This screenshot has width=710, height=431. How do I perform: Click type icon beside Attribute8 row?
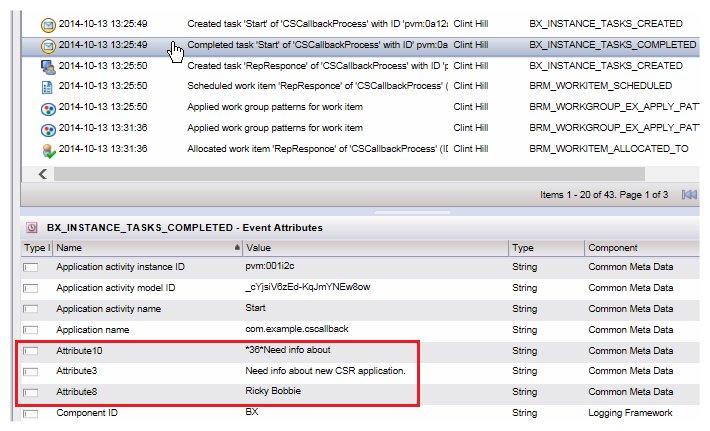click(x=31, y=392)
